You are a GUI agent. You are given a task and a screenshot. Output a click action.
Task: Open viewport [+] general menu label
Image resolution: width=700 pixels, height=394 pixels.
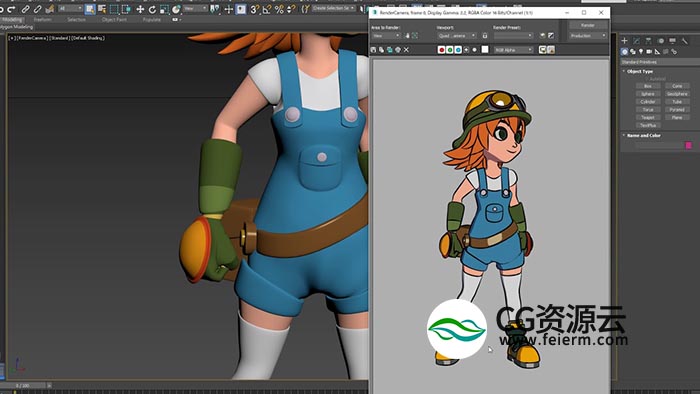click(x=12, y=38)
